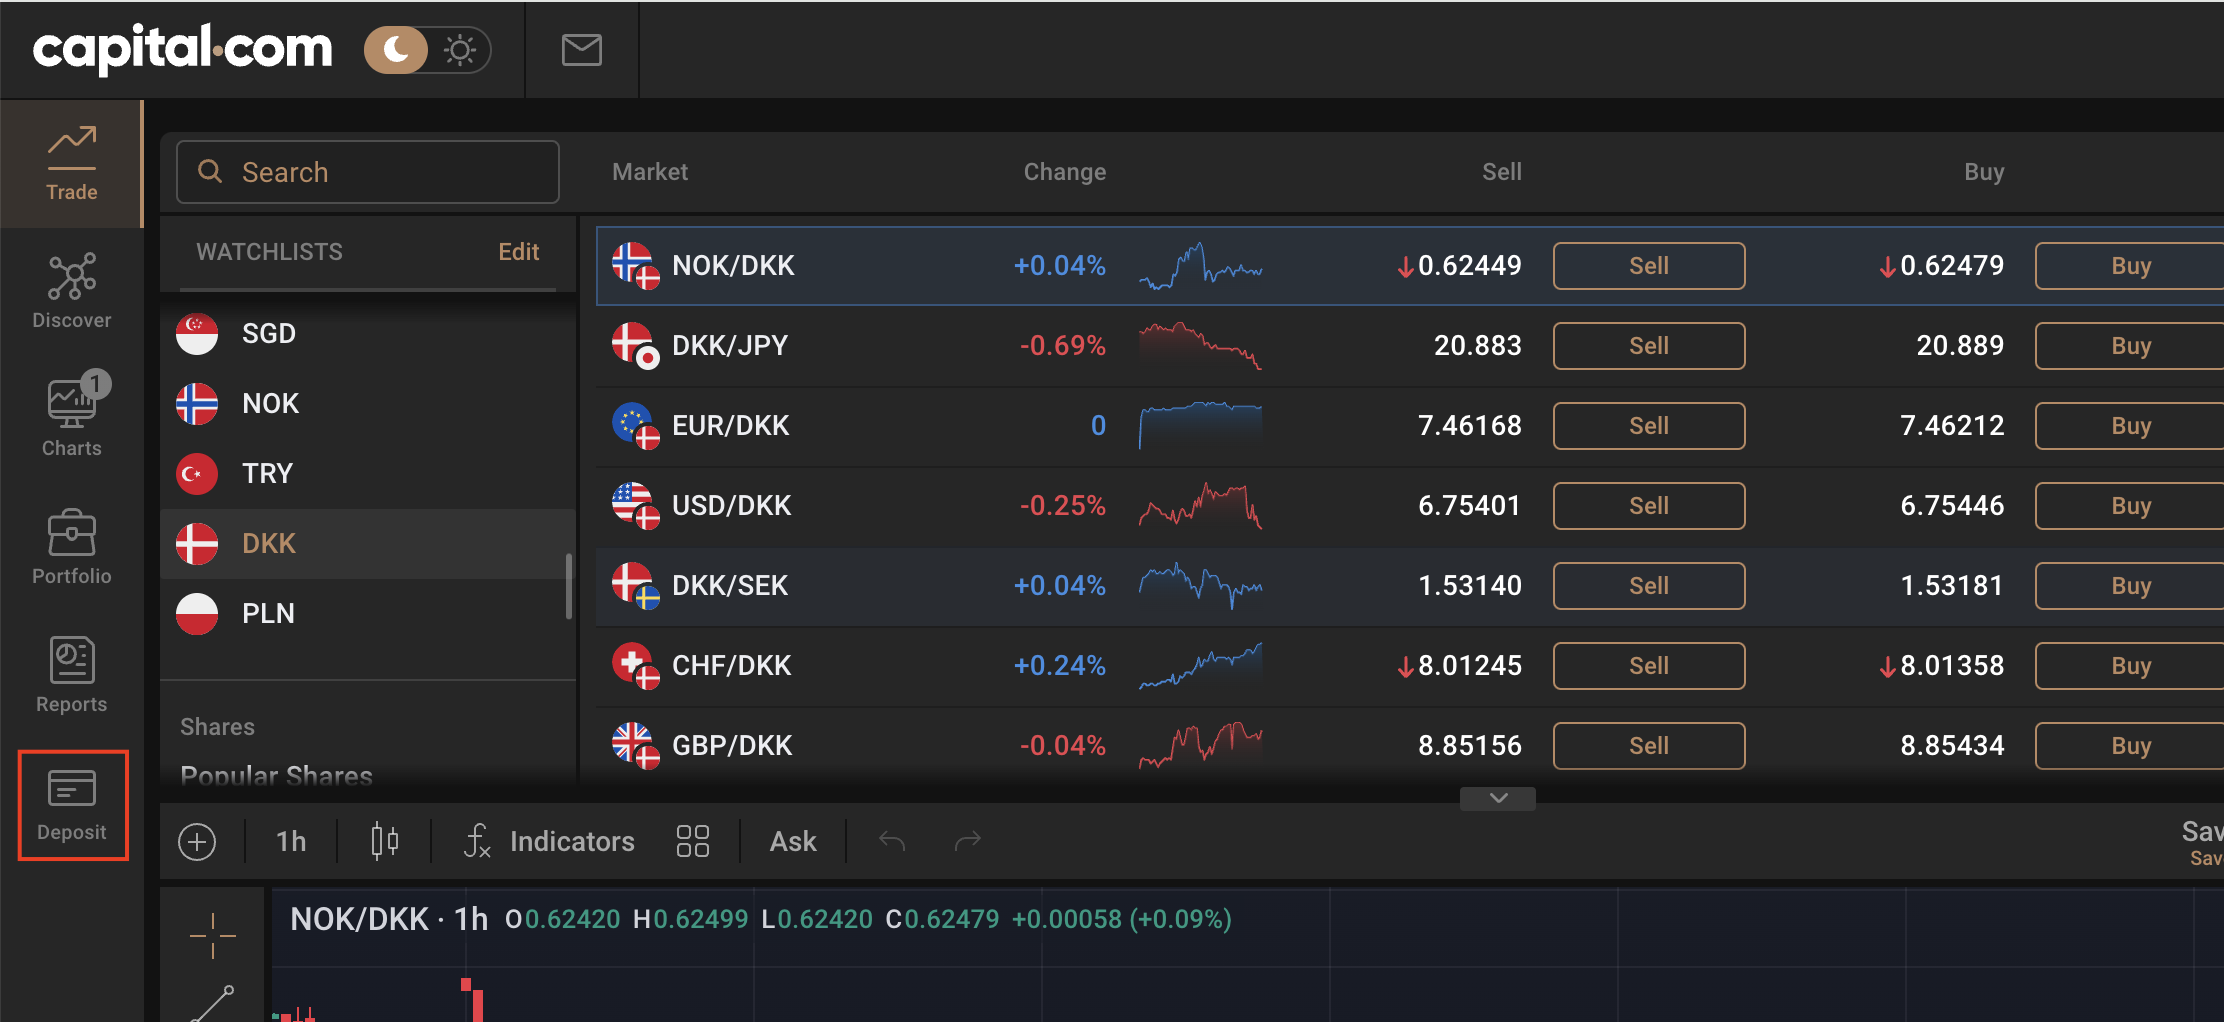Viewport: 2224px width, 1022px height.
Task: Click the Deposit icon in sidebar
Action: [x=72, y=804]
